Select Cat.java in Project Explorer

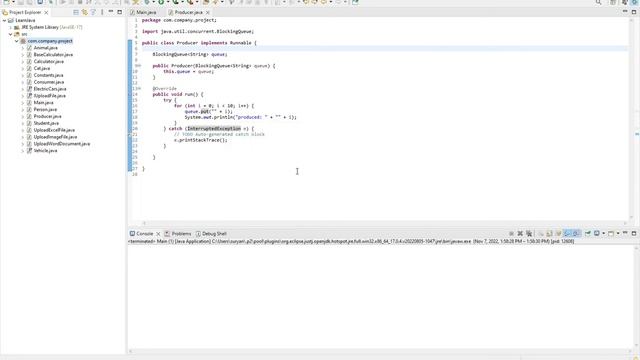click(42, 69)
